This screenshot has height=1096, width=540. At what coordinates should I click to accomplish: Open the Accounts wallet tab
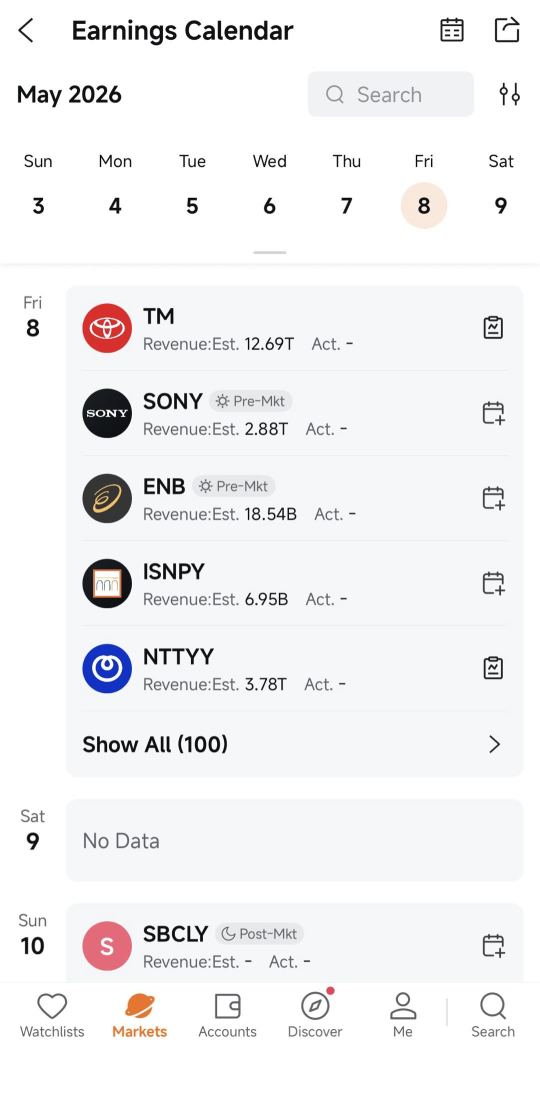click(227, 1016)
